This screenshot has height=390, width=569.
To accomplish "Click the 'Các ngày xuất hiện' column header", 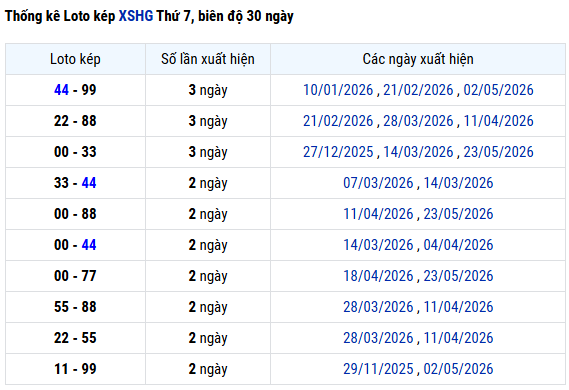I will click(418, 59).
